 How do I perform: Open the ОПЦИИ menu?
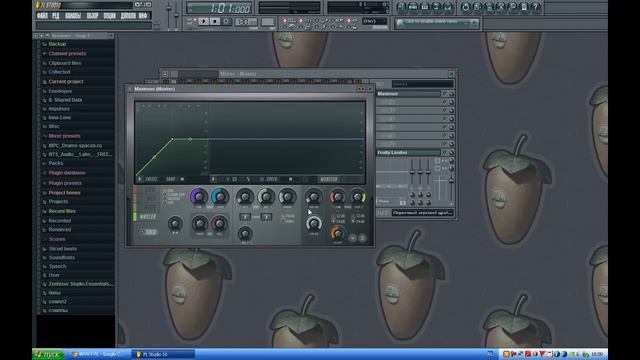coord(109,16)
